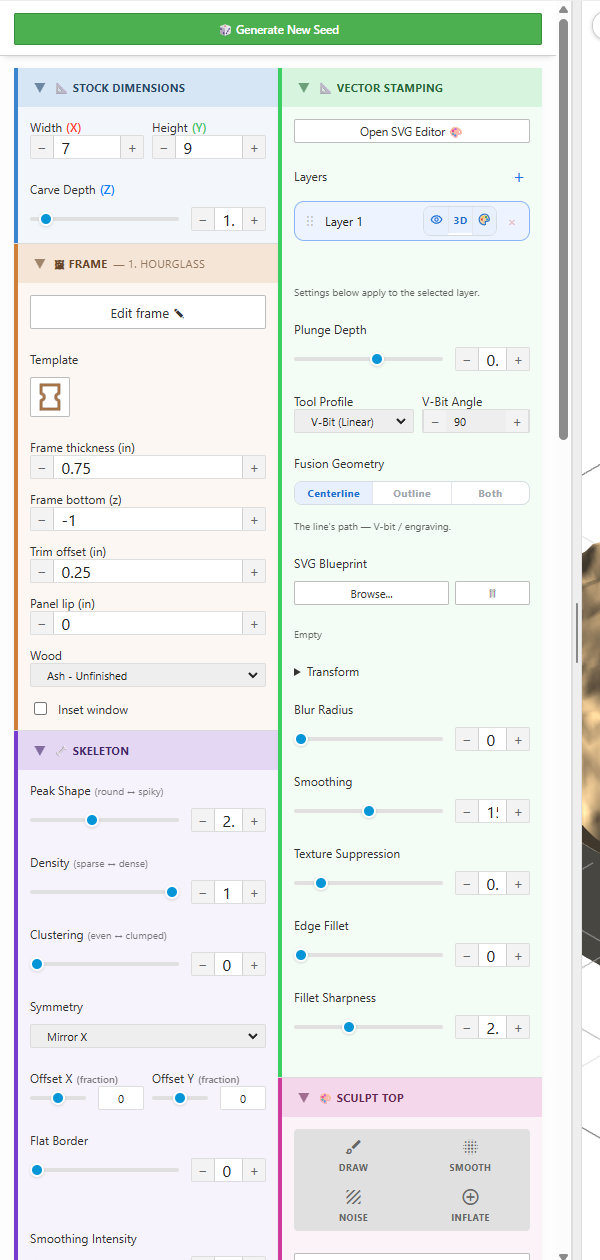Decrease Smoothing with minus button
The width and height of the screenshot is (600, 1260).
[x=466, y=811]
